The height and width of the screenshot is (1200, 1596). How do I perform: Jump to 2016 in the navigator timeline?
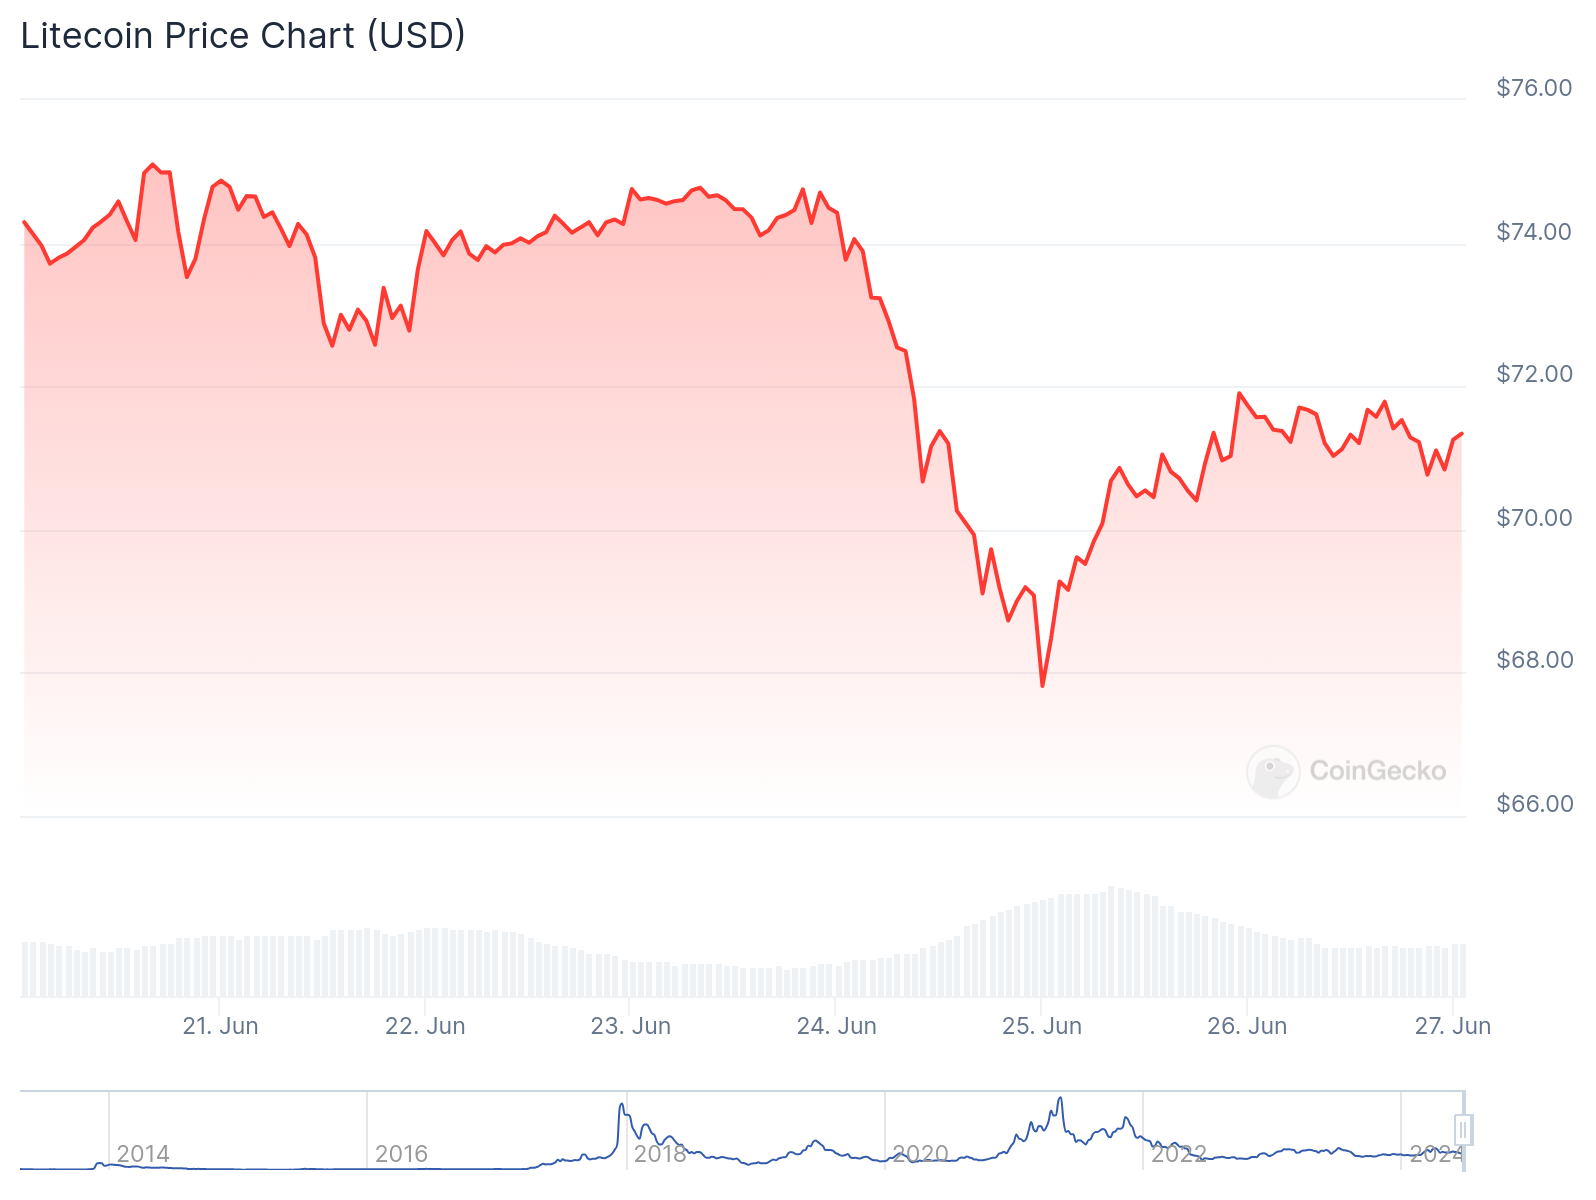click(x=401, y=1154)
